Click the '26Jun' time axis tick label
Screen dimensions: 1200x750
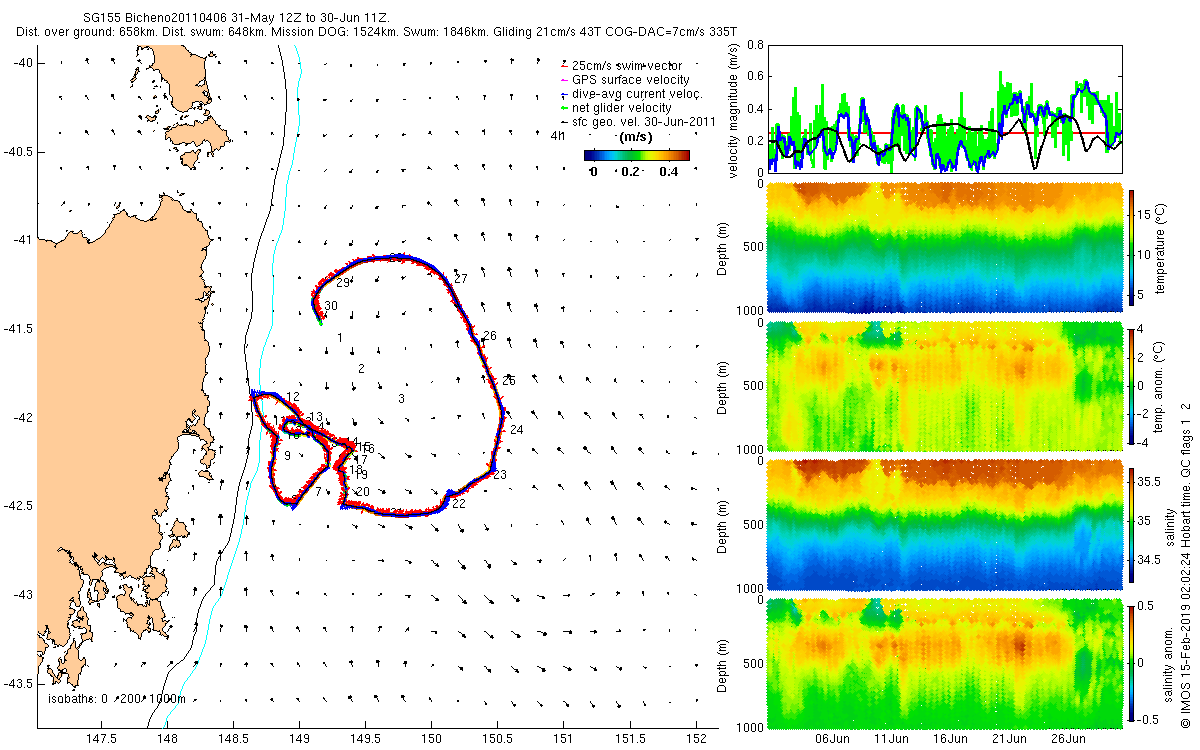[x=1069, y=739]
